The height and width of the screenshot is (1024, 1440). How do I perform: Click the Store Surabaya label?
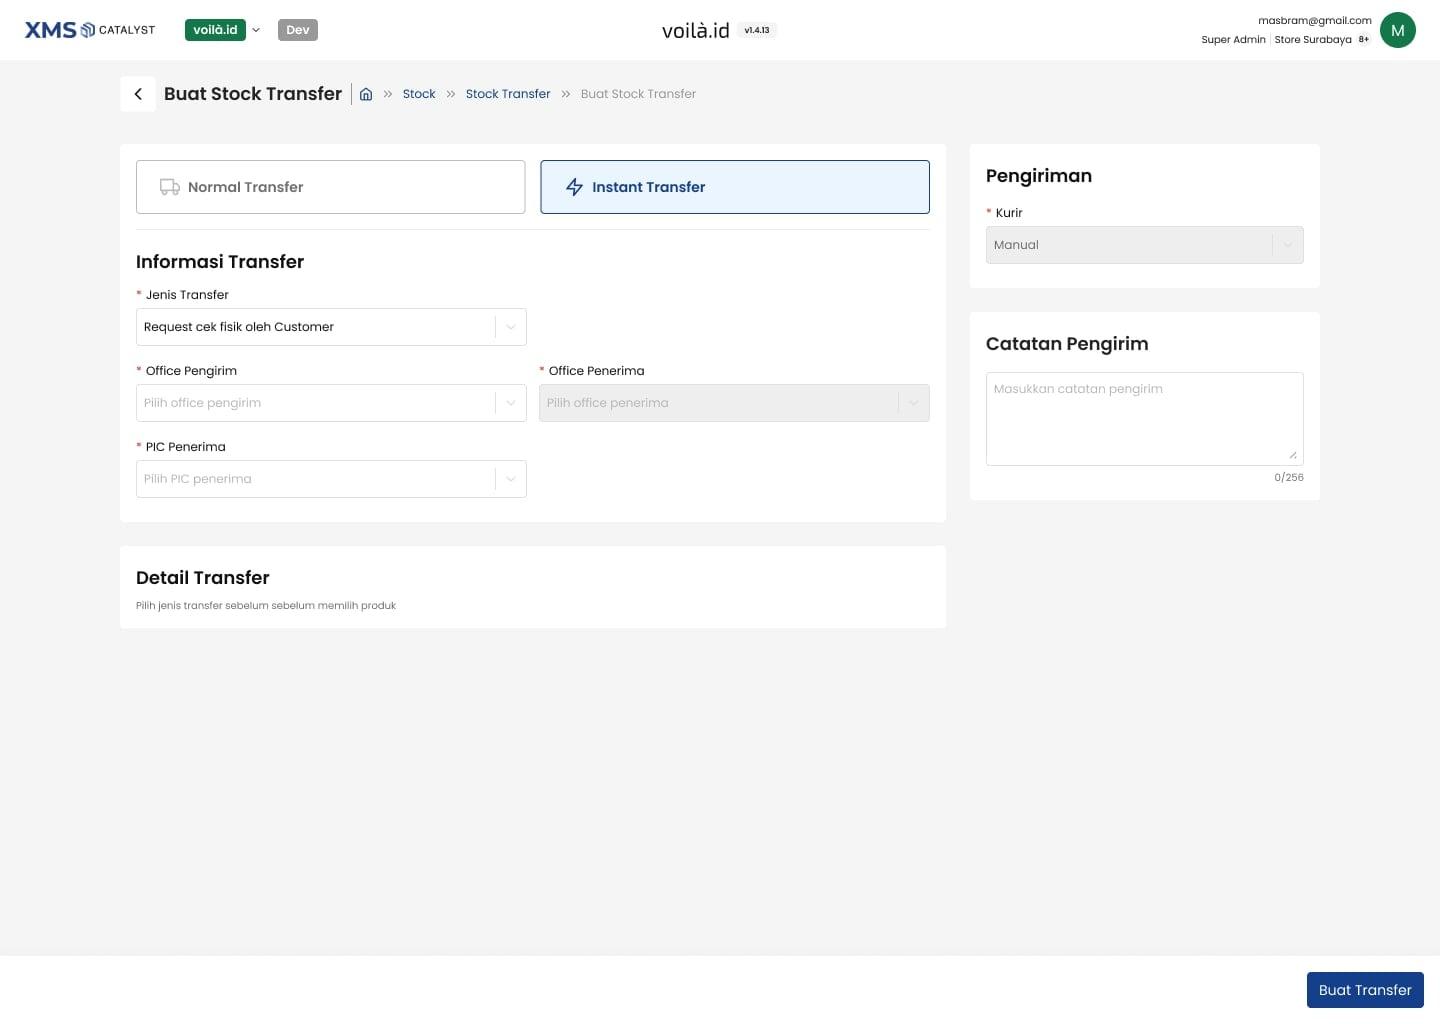point(1313,40)
